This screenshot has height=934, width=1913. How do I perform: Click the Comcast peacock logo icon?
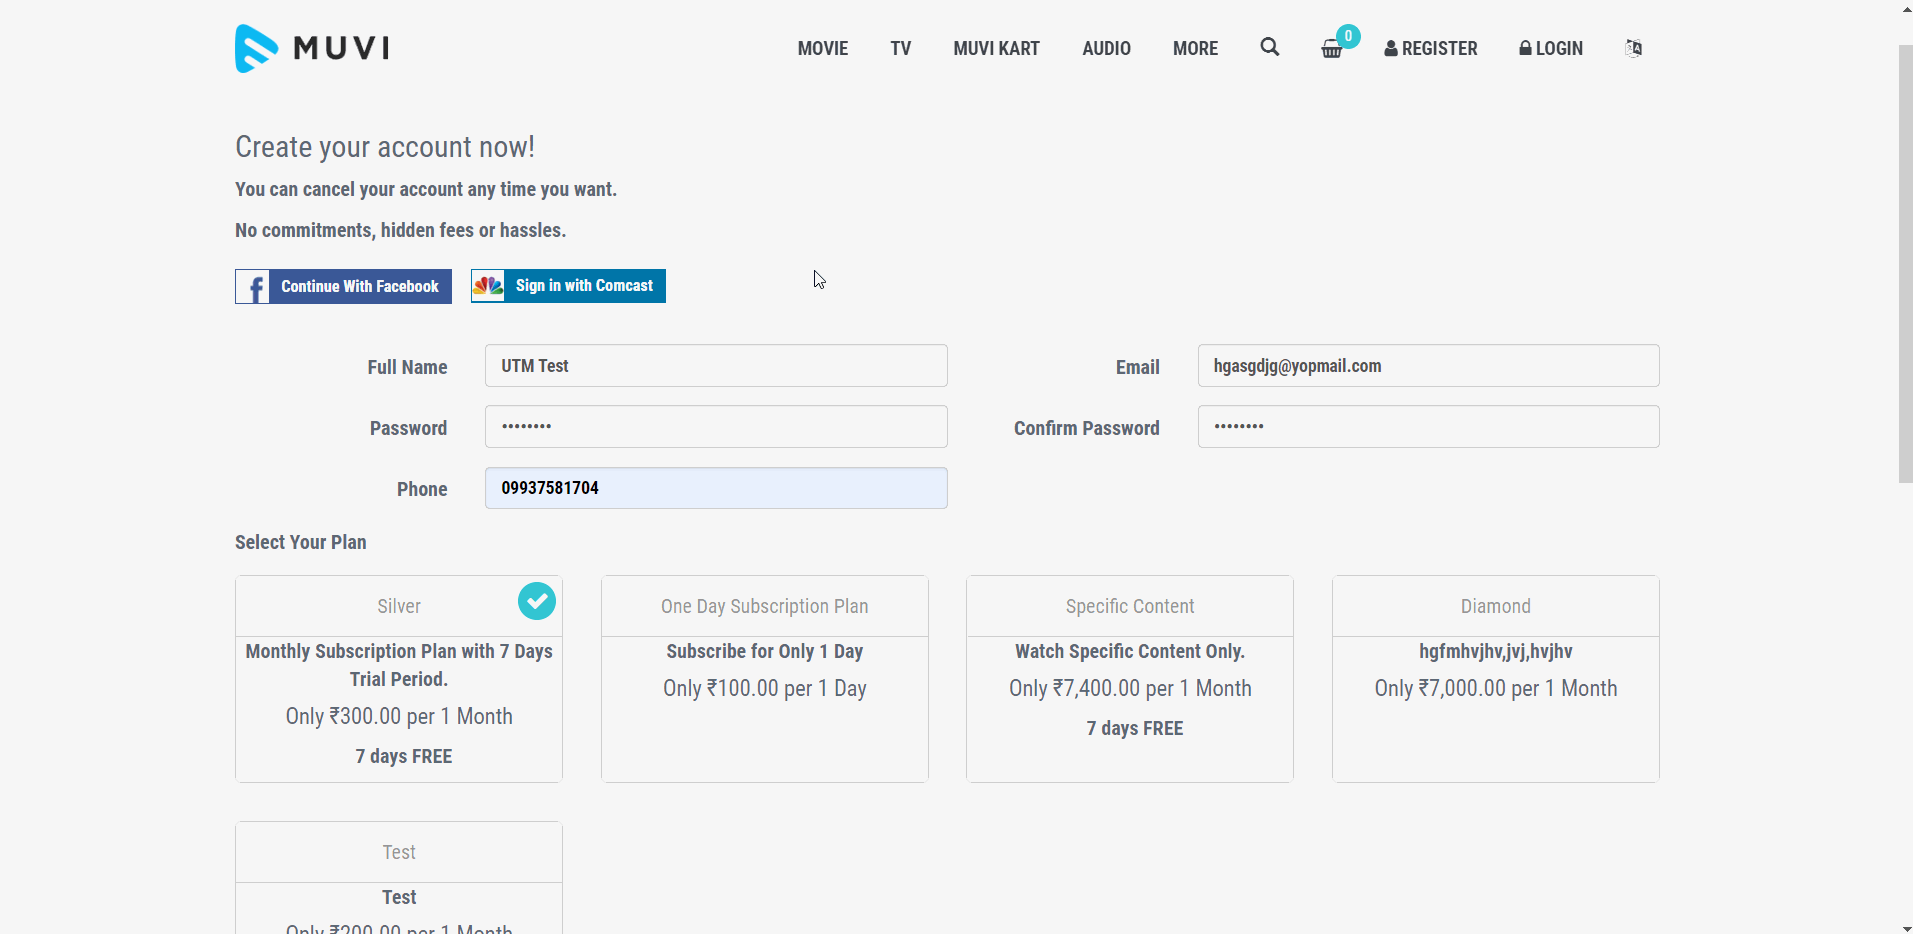[488, 286]
